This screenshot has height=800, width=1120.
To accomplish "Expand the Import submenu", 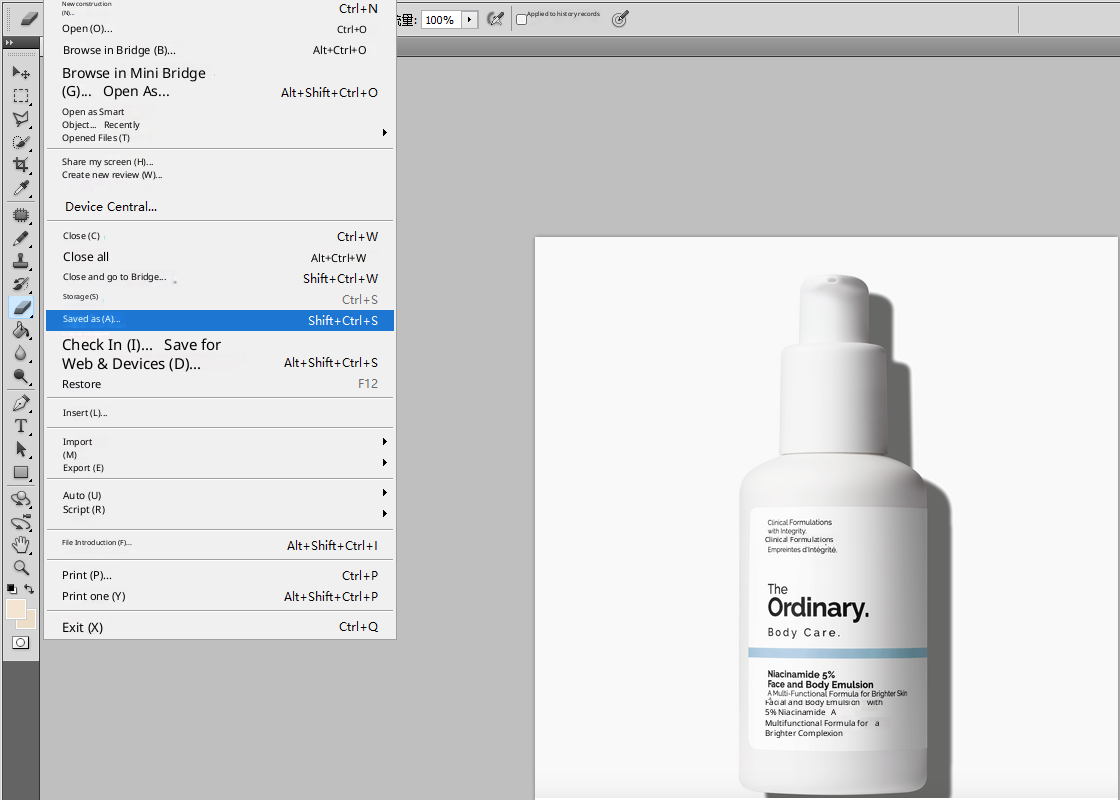I will (x=384, y=441).
